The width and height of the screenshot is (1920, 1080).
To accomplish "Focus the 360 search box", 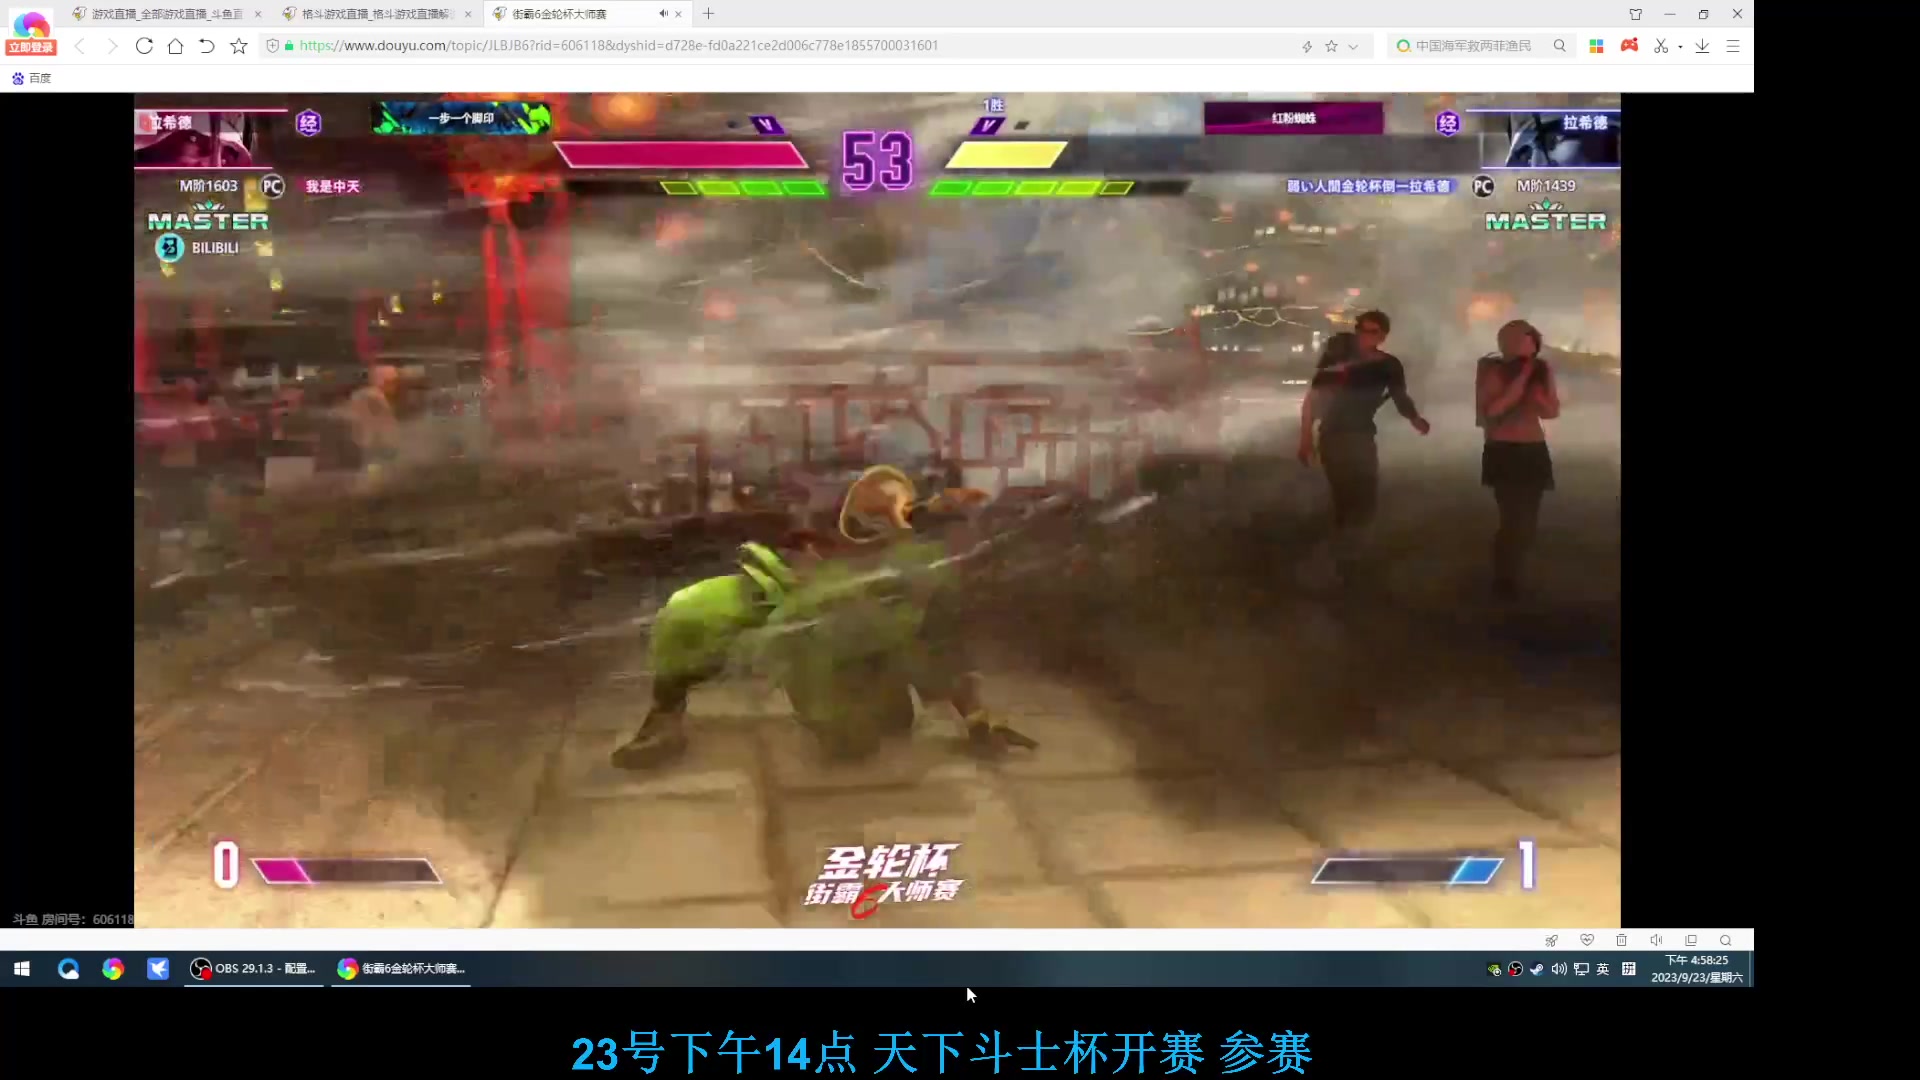I will (x=1472, y=46).
